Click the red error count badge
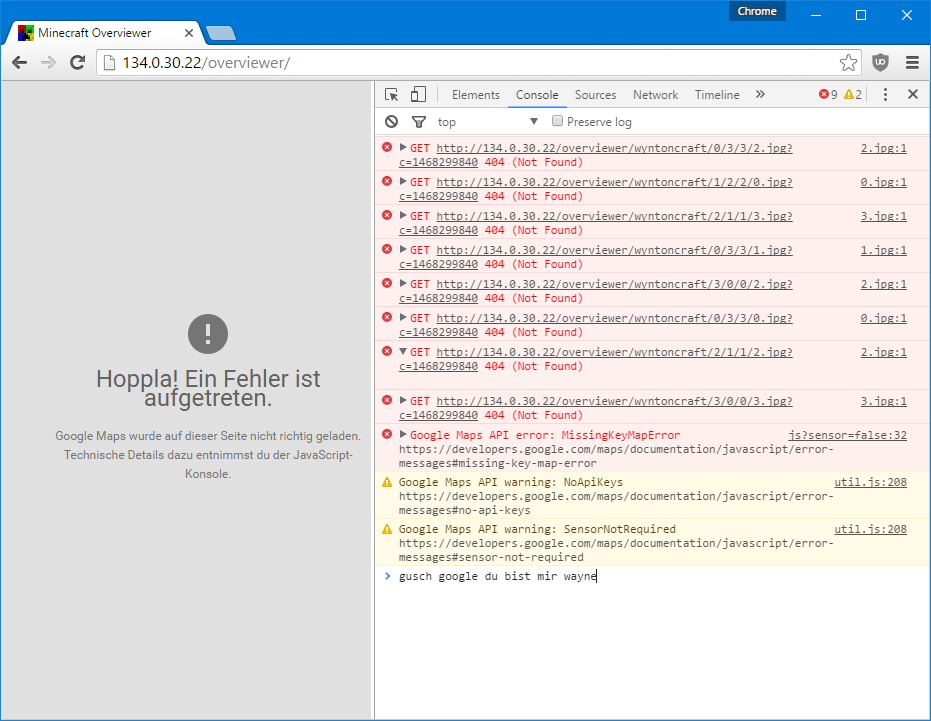This screenshot has height=721, width=931. tap(828, 95)
